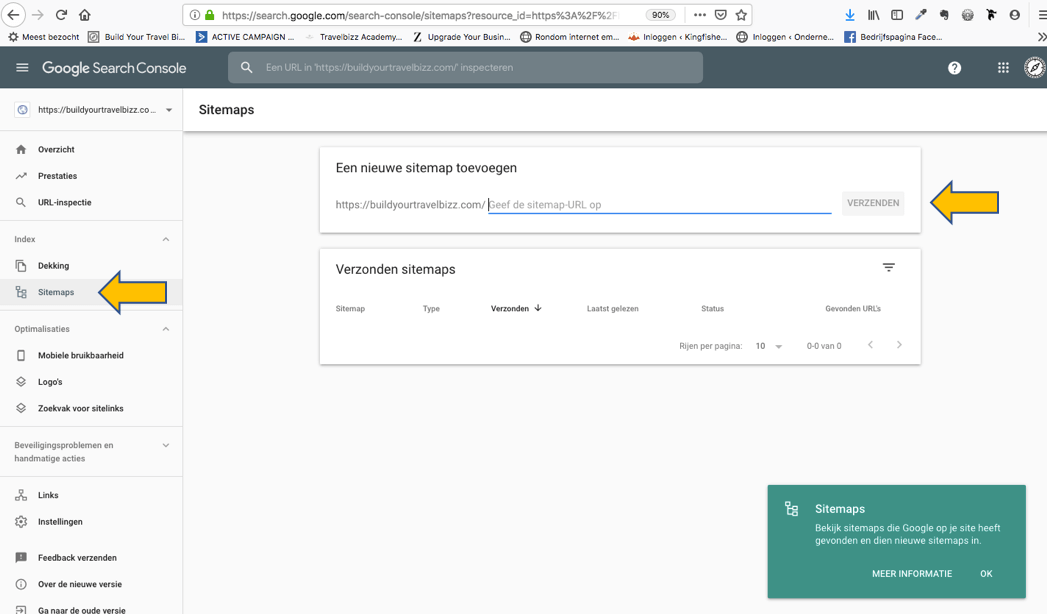Open the account avatar compass icon
This screenshot has width=1047, height=614.
[1034, 67]
